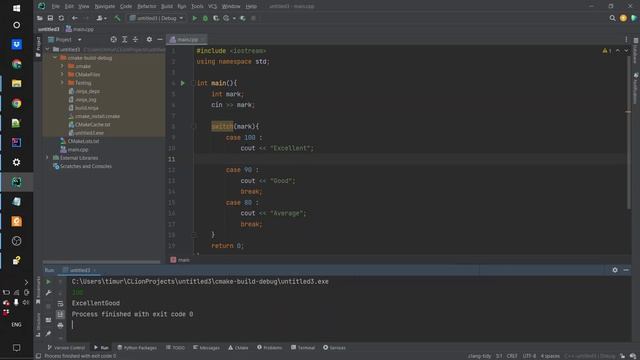Open the untitled3 | Debug configuration dropdown
Screen dimensions: 640x360
coord(156,18)
